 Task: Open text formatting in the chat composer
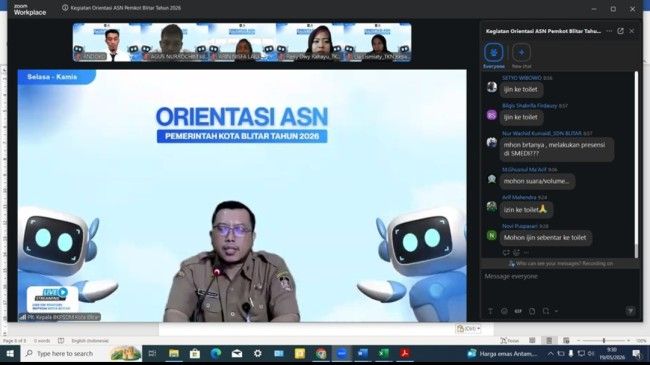tap(490, 311)
